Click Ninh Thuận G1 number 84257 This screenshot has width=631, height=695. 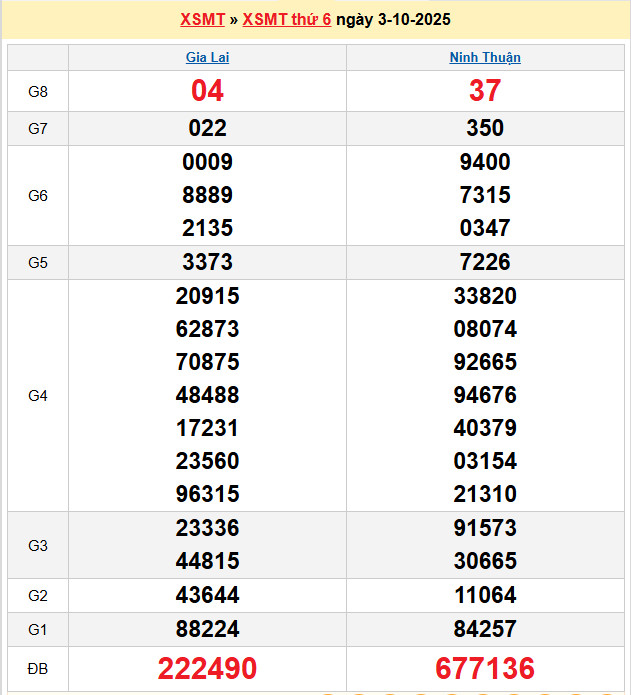pos(485,629)
